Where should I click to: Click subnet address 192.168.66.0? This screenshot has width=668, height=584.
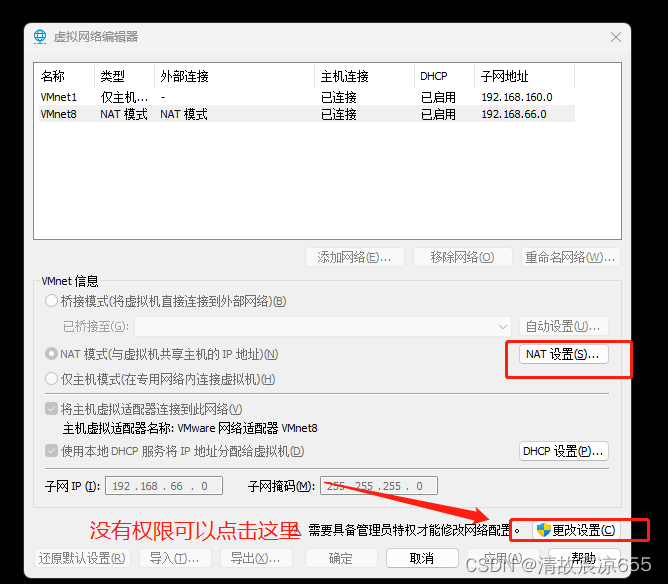click(x=514, y=114)
